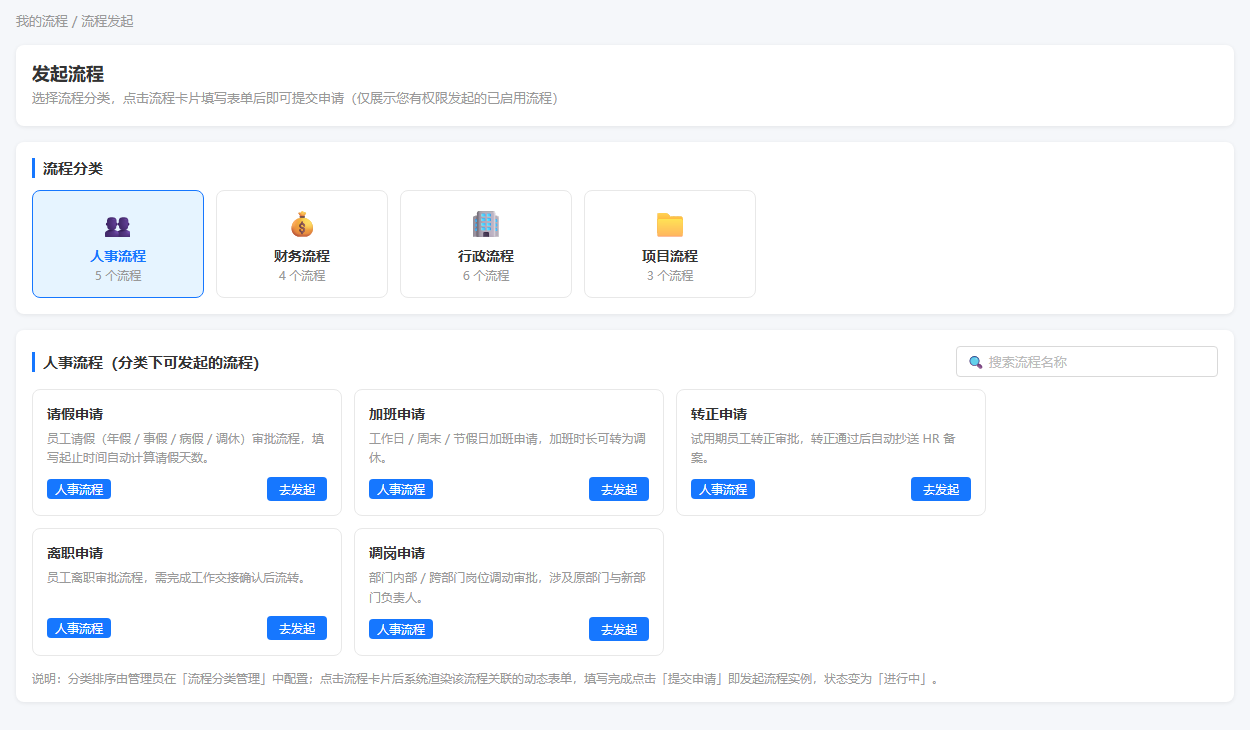This screenshot has width=1250, height=730.
Task: Launch 转正申请 using its 去发起 button
Action: pyautogui.click(x=941, y=489)
